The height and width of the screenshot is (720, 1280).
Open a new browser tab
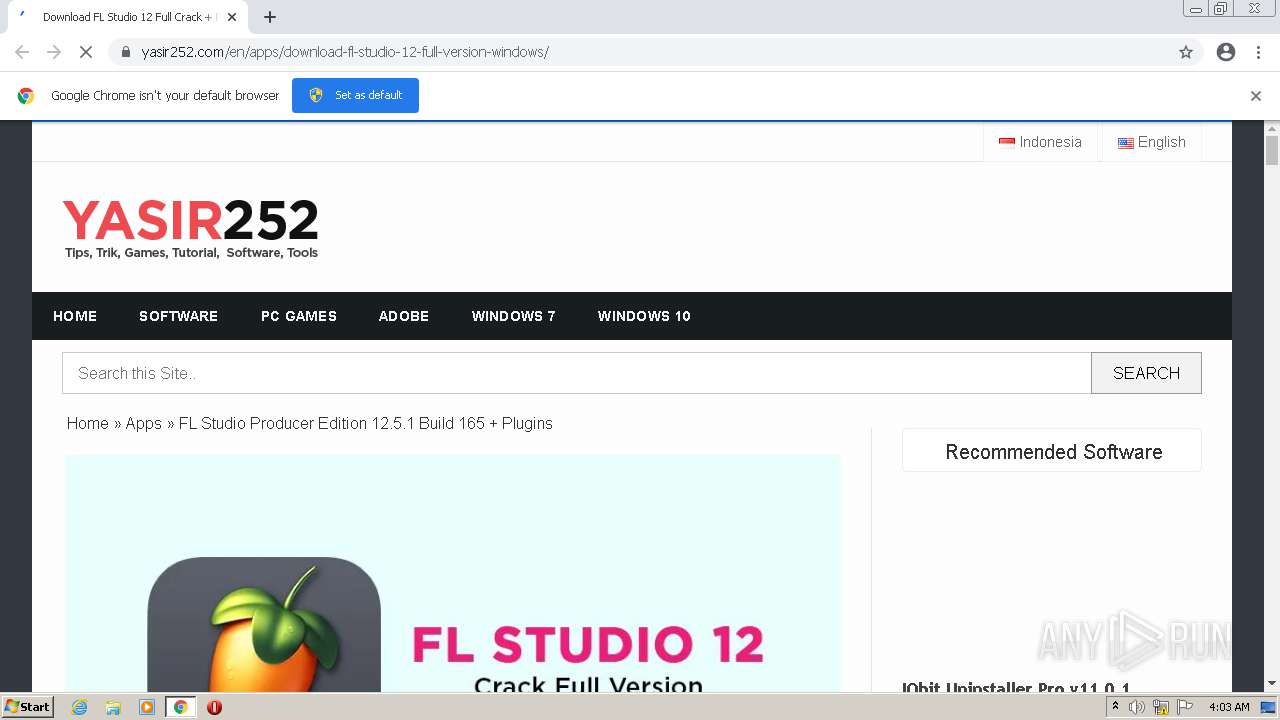270,17
